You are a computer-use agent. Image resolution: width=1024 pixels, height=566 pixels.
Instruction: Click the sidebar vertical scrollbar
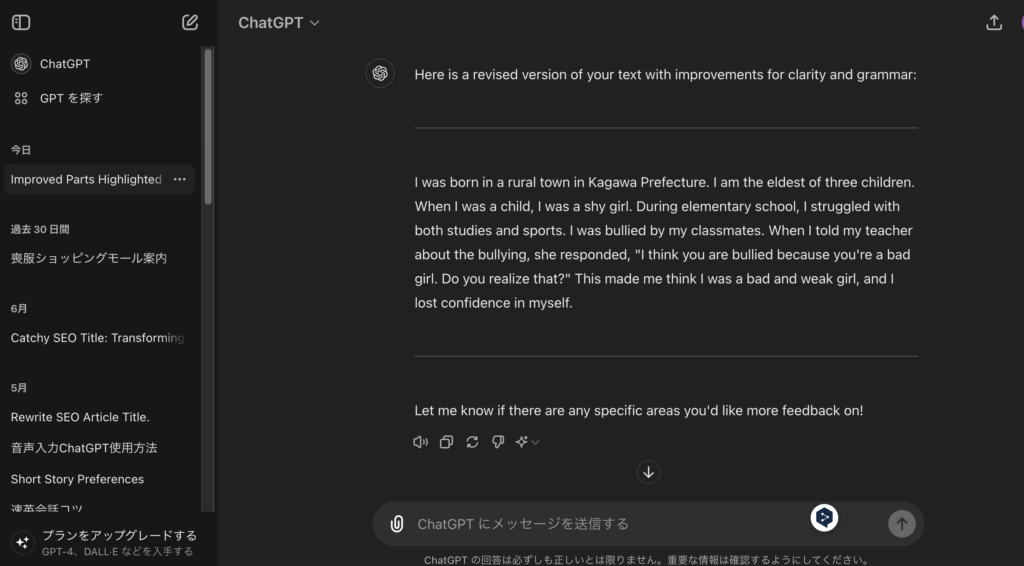pyautogui.click(x=208, y=127)
